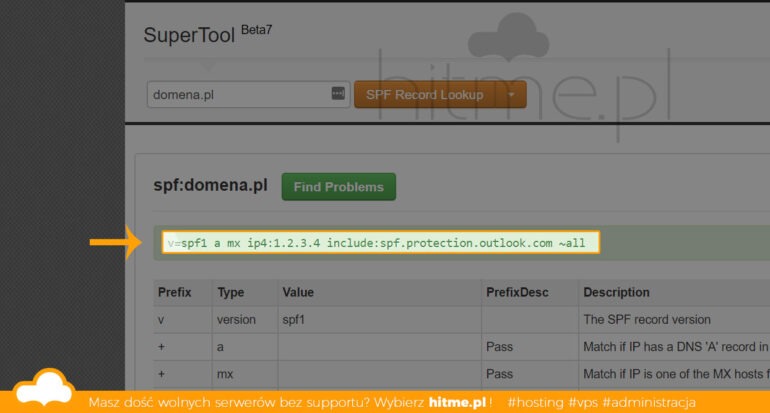Click the DNS 'A' record description text
This screenshot has height=413, width=770.
pos(676,347)
